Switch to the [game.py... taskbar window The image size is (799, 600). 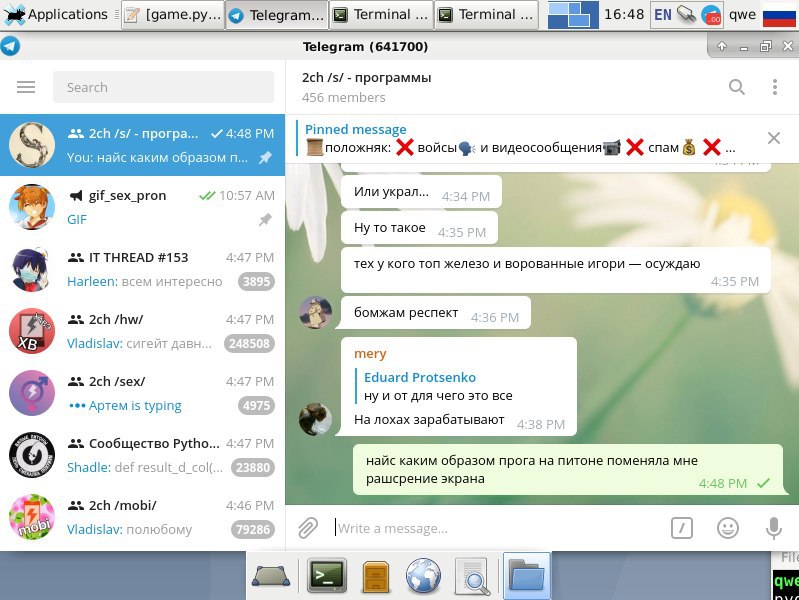tap(173, 15)
